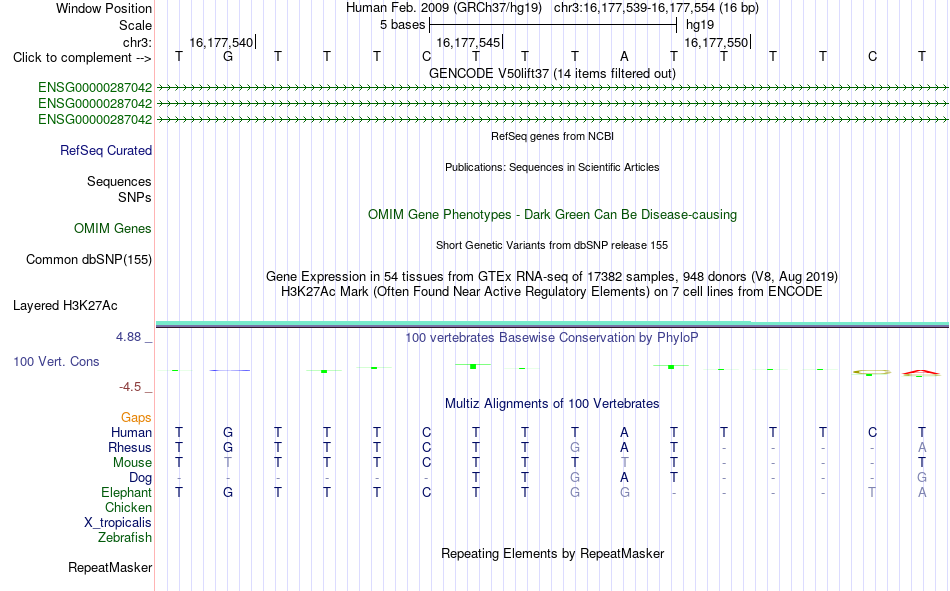Click the hg19 label beside scale bar
The width and height of the screenshot is (950, 591).
click(x=700, y=25)
